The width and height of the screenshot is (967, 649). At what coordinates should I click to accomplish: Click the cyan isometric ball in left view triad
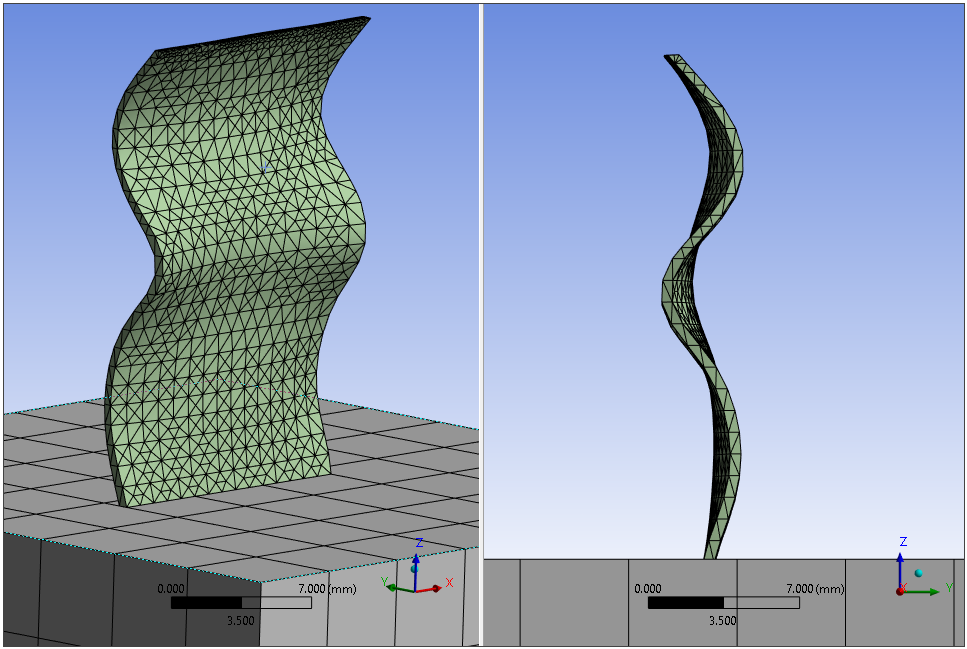tap(414, 569)
